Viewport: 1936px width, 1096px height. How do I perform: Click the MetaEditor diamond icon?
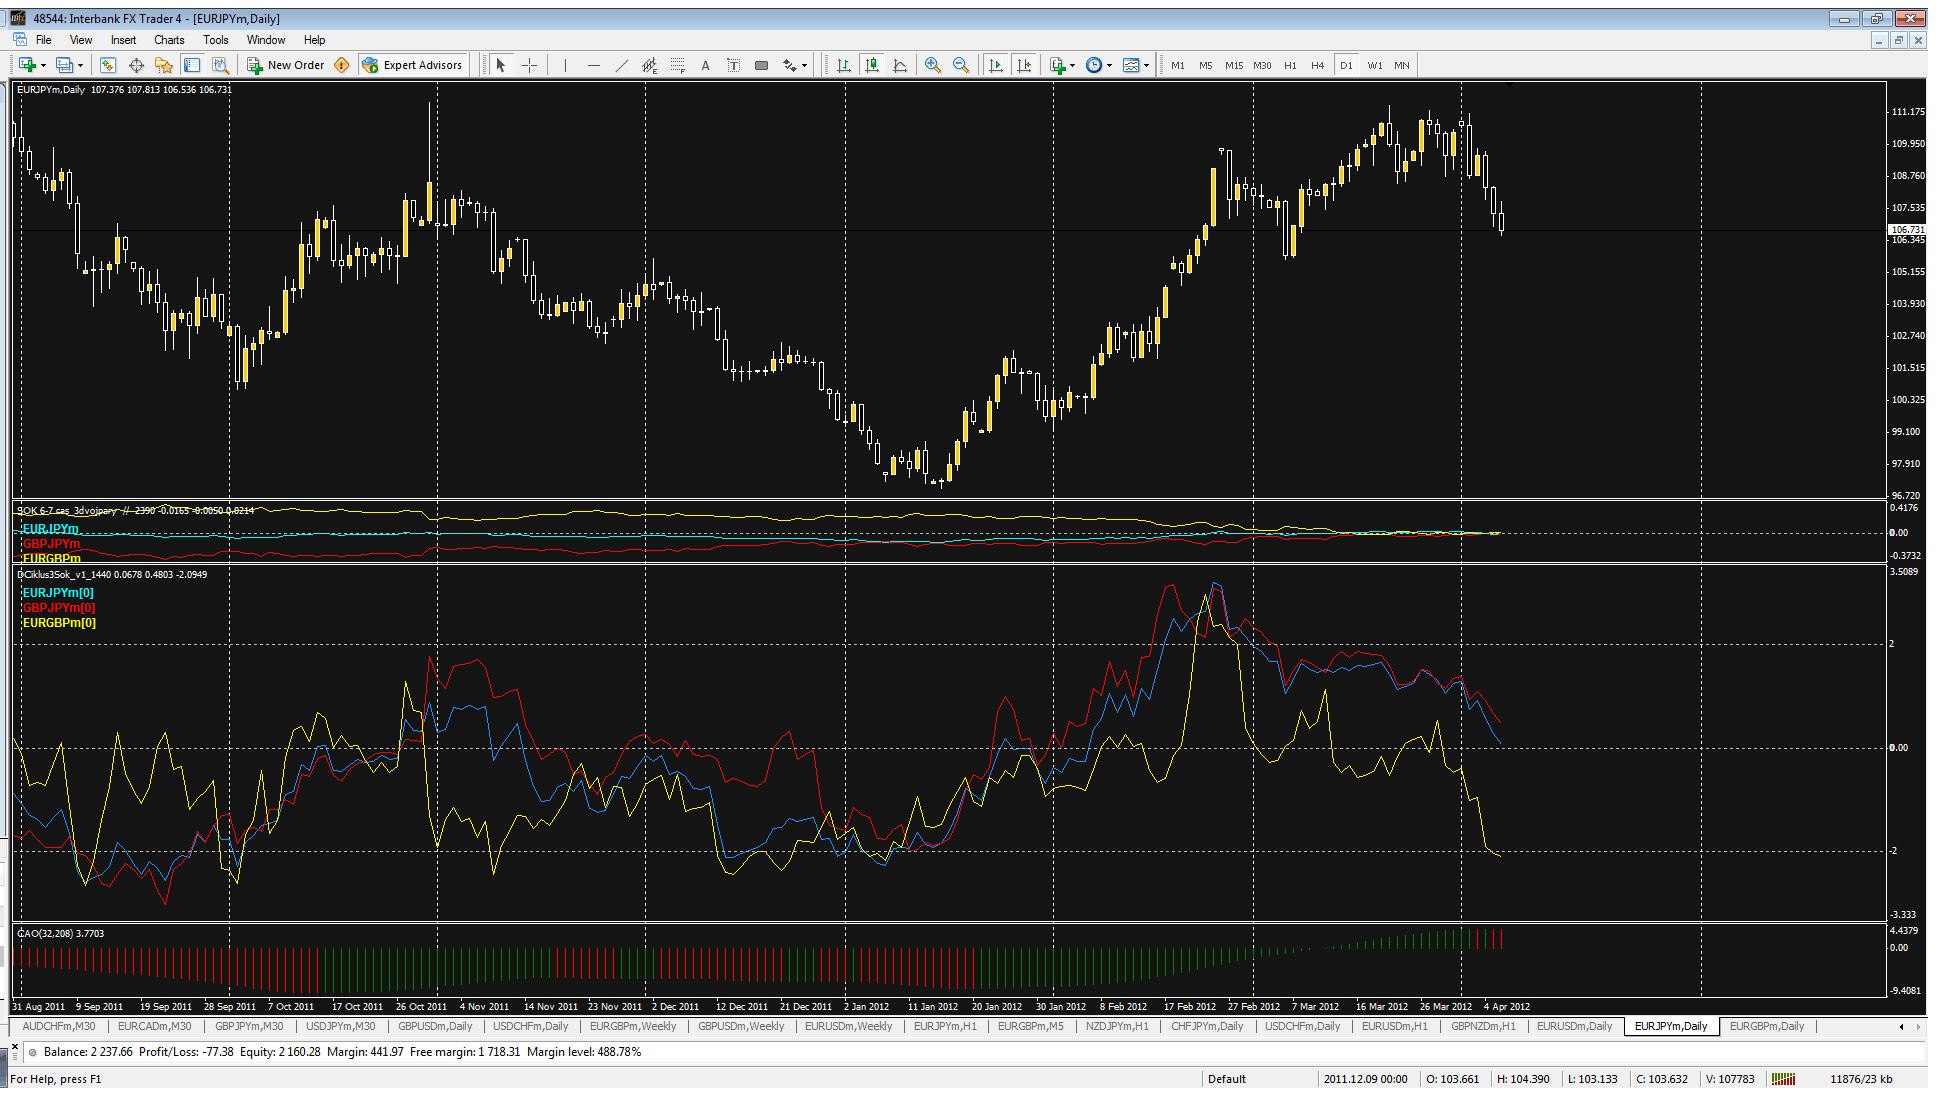click(x=342, y=65)
